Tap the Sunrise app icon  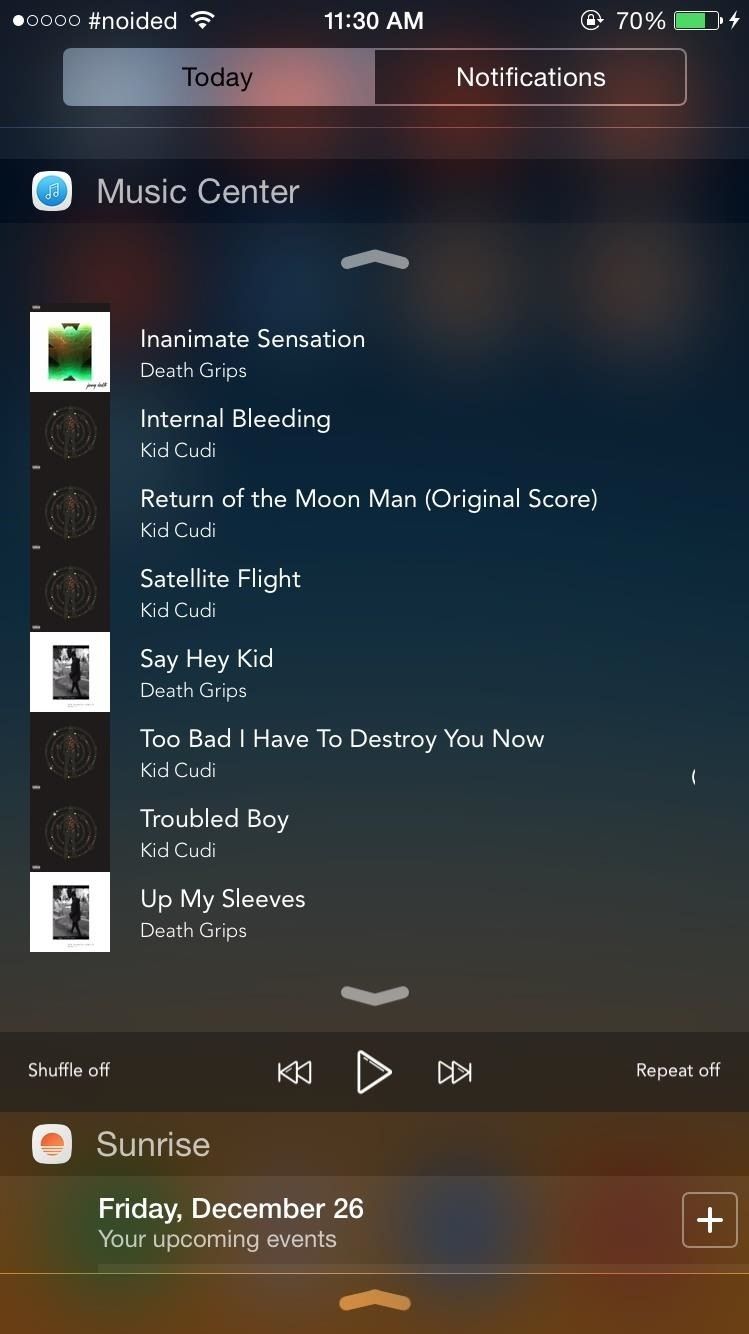52,1144
